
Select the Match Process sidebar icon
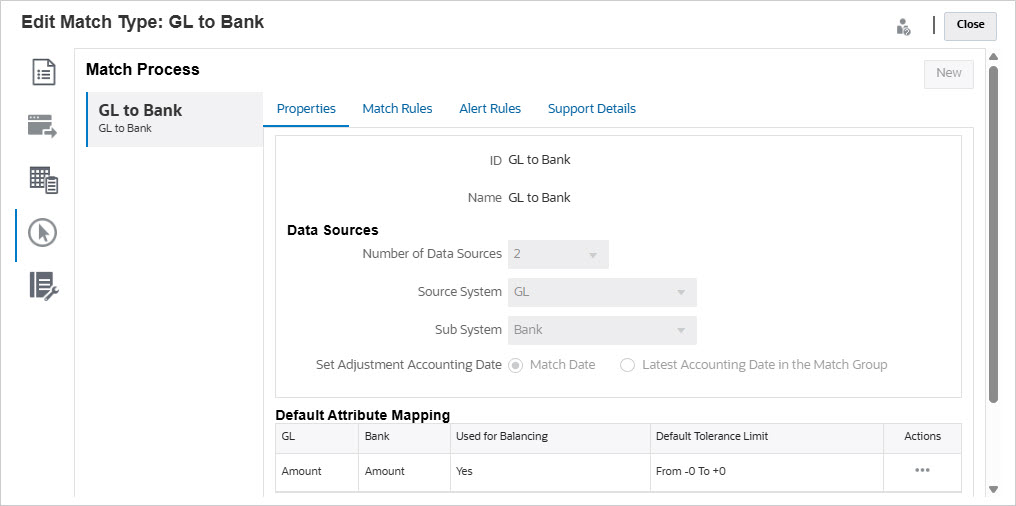click(x=43, y=233)
